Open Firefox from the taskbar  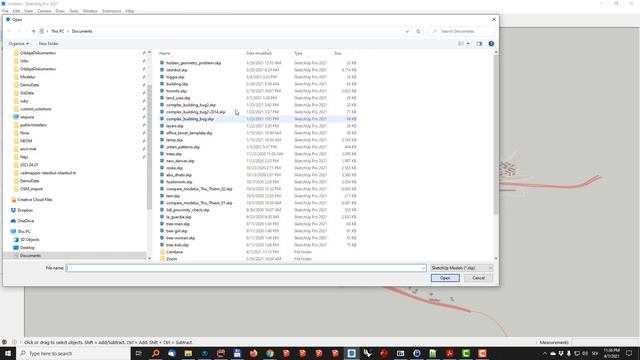pyautogui.click(x=253, y=353)
